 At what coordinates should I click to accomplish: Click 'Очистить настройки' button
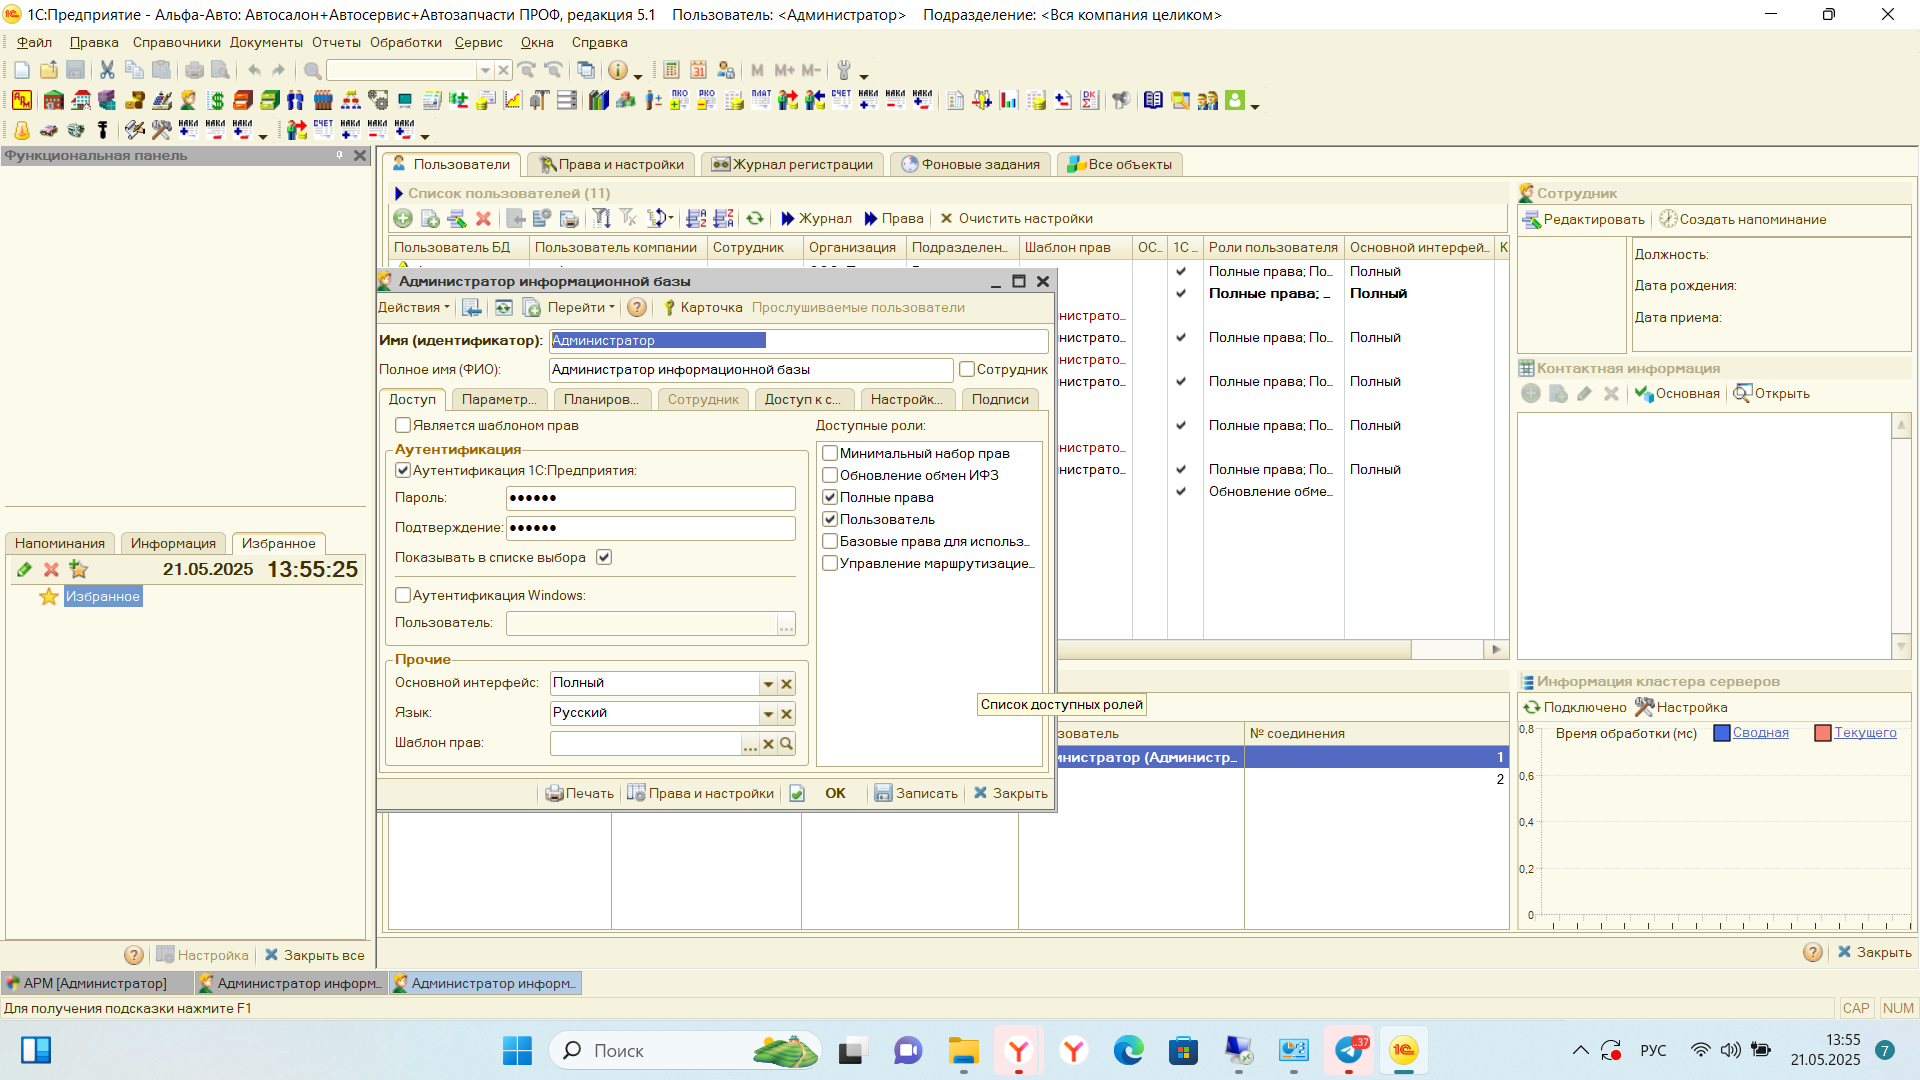1015,218
